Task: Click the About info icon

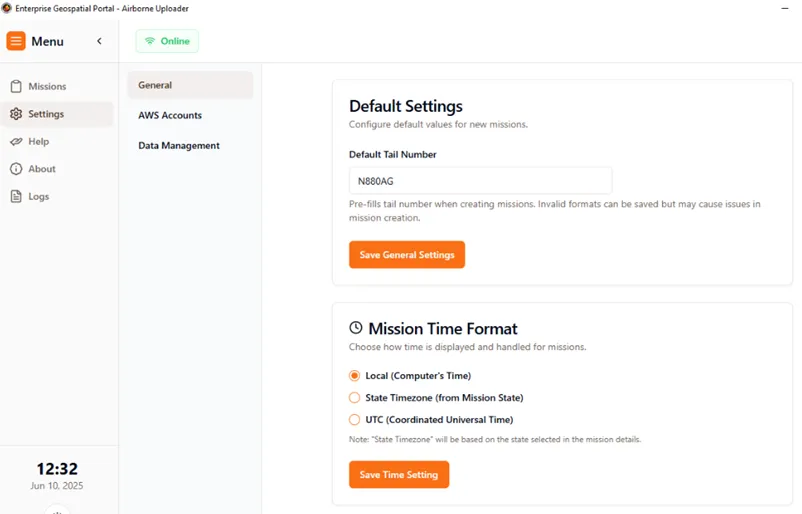Action: click(x=16, y=169)
